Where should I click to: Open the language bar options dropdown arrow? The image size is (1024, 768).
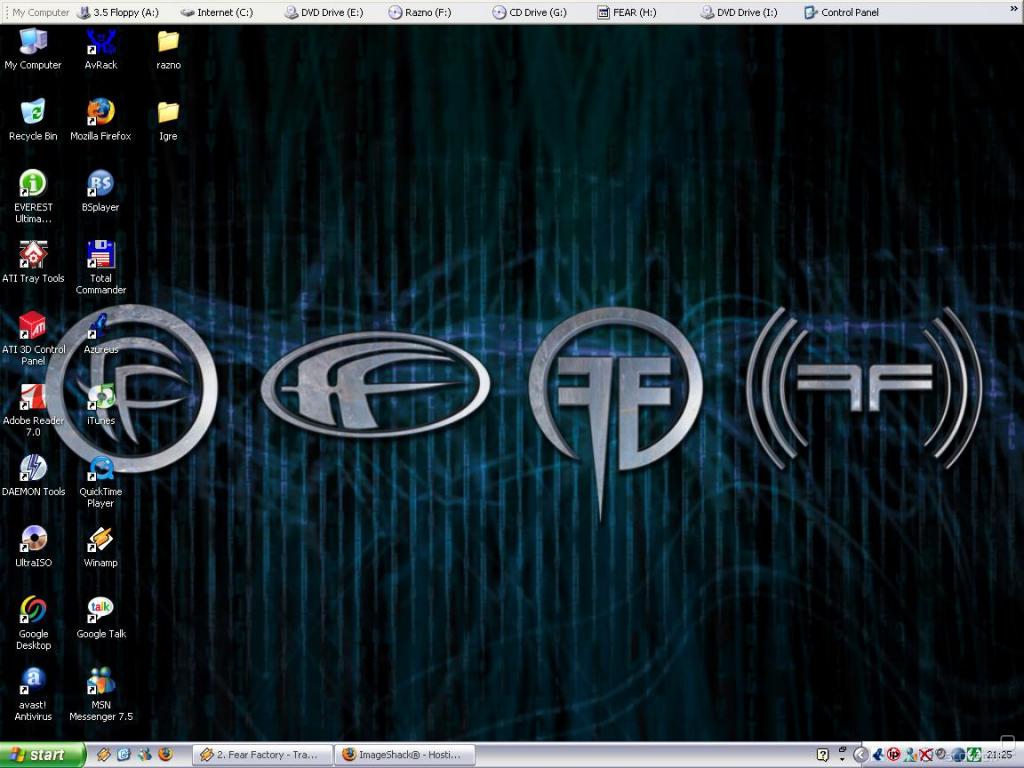(842, 759)
